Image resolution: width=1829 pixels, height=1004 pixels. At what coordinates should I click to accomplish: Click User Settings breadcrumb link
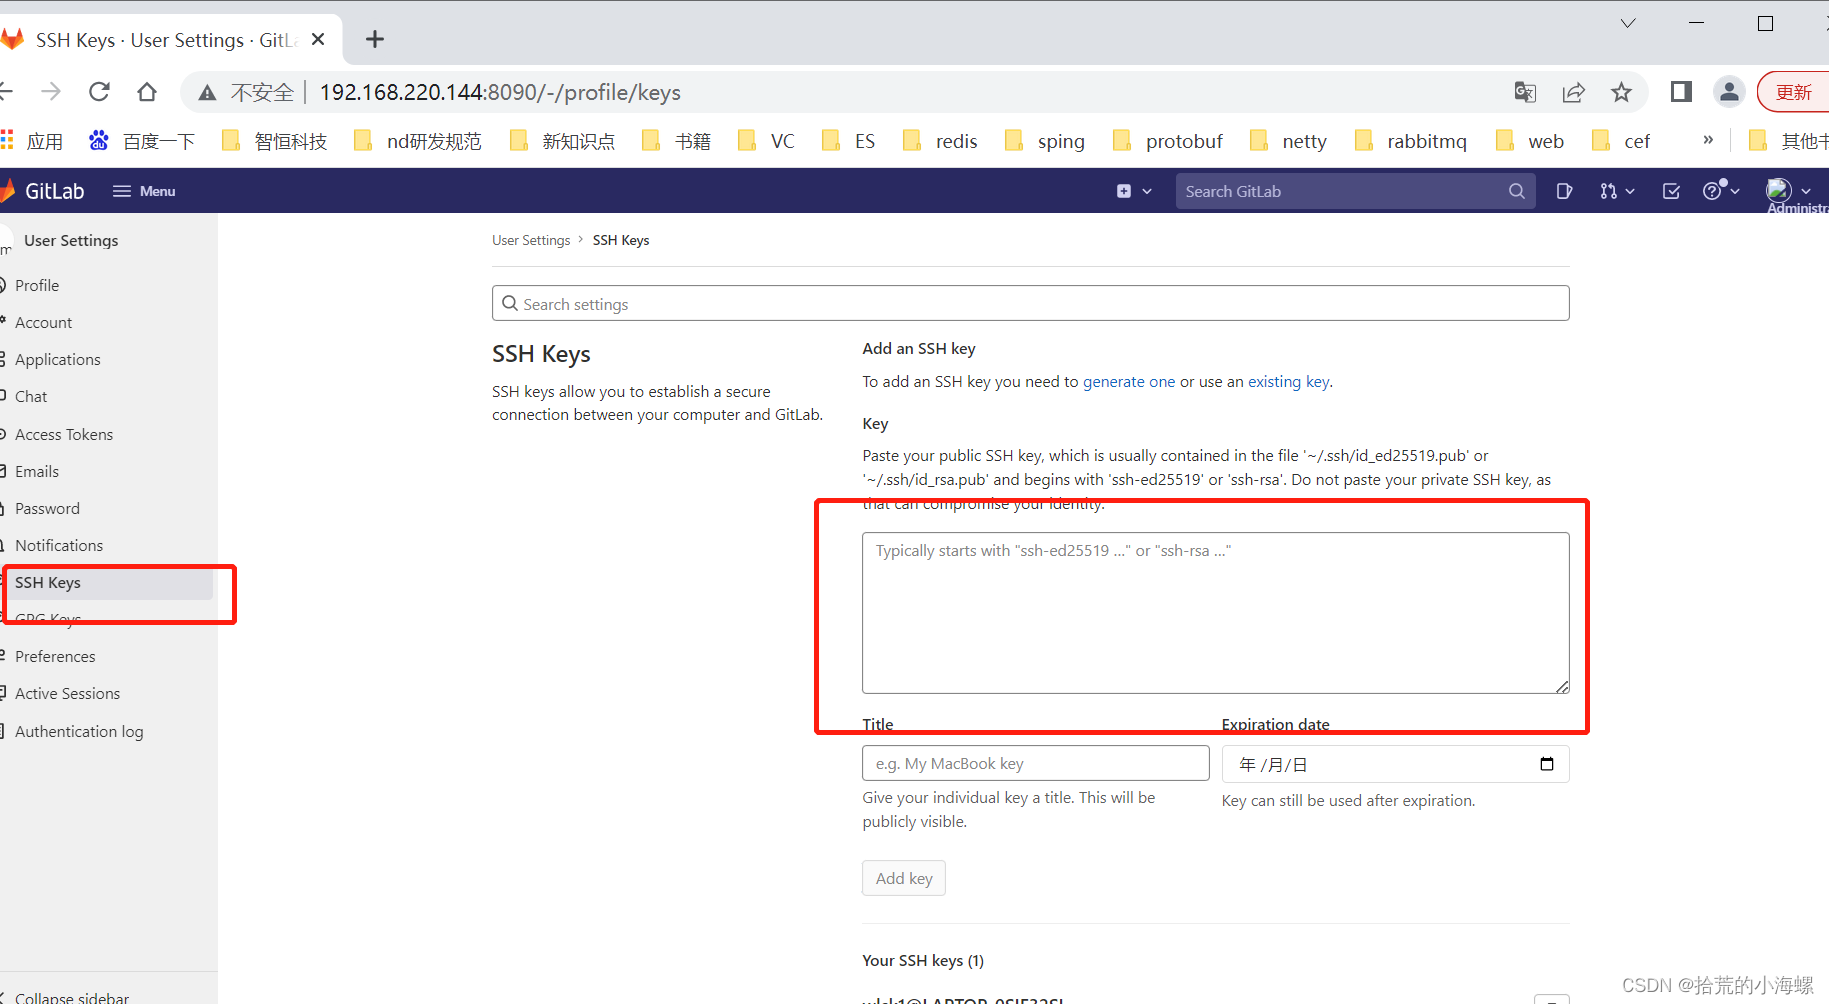click(x=531, y=240)
